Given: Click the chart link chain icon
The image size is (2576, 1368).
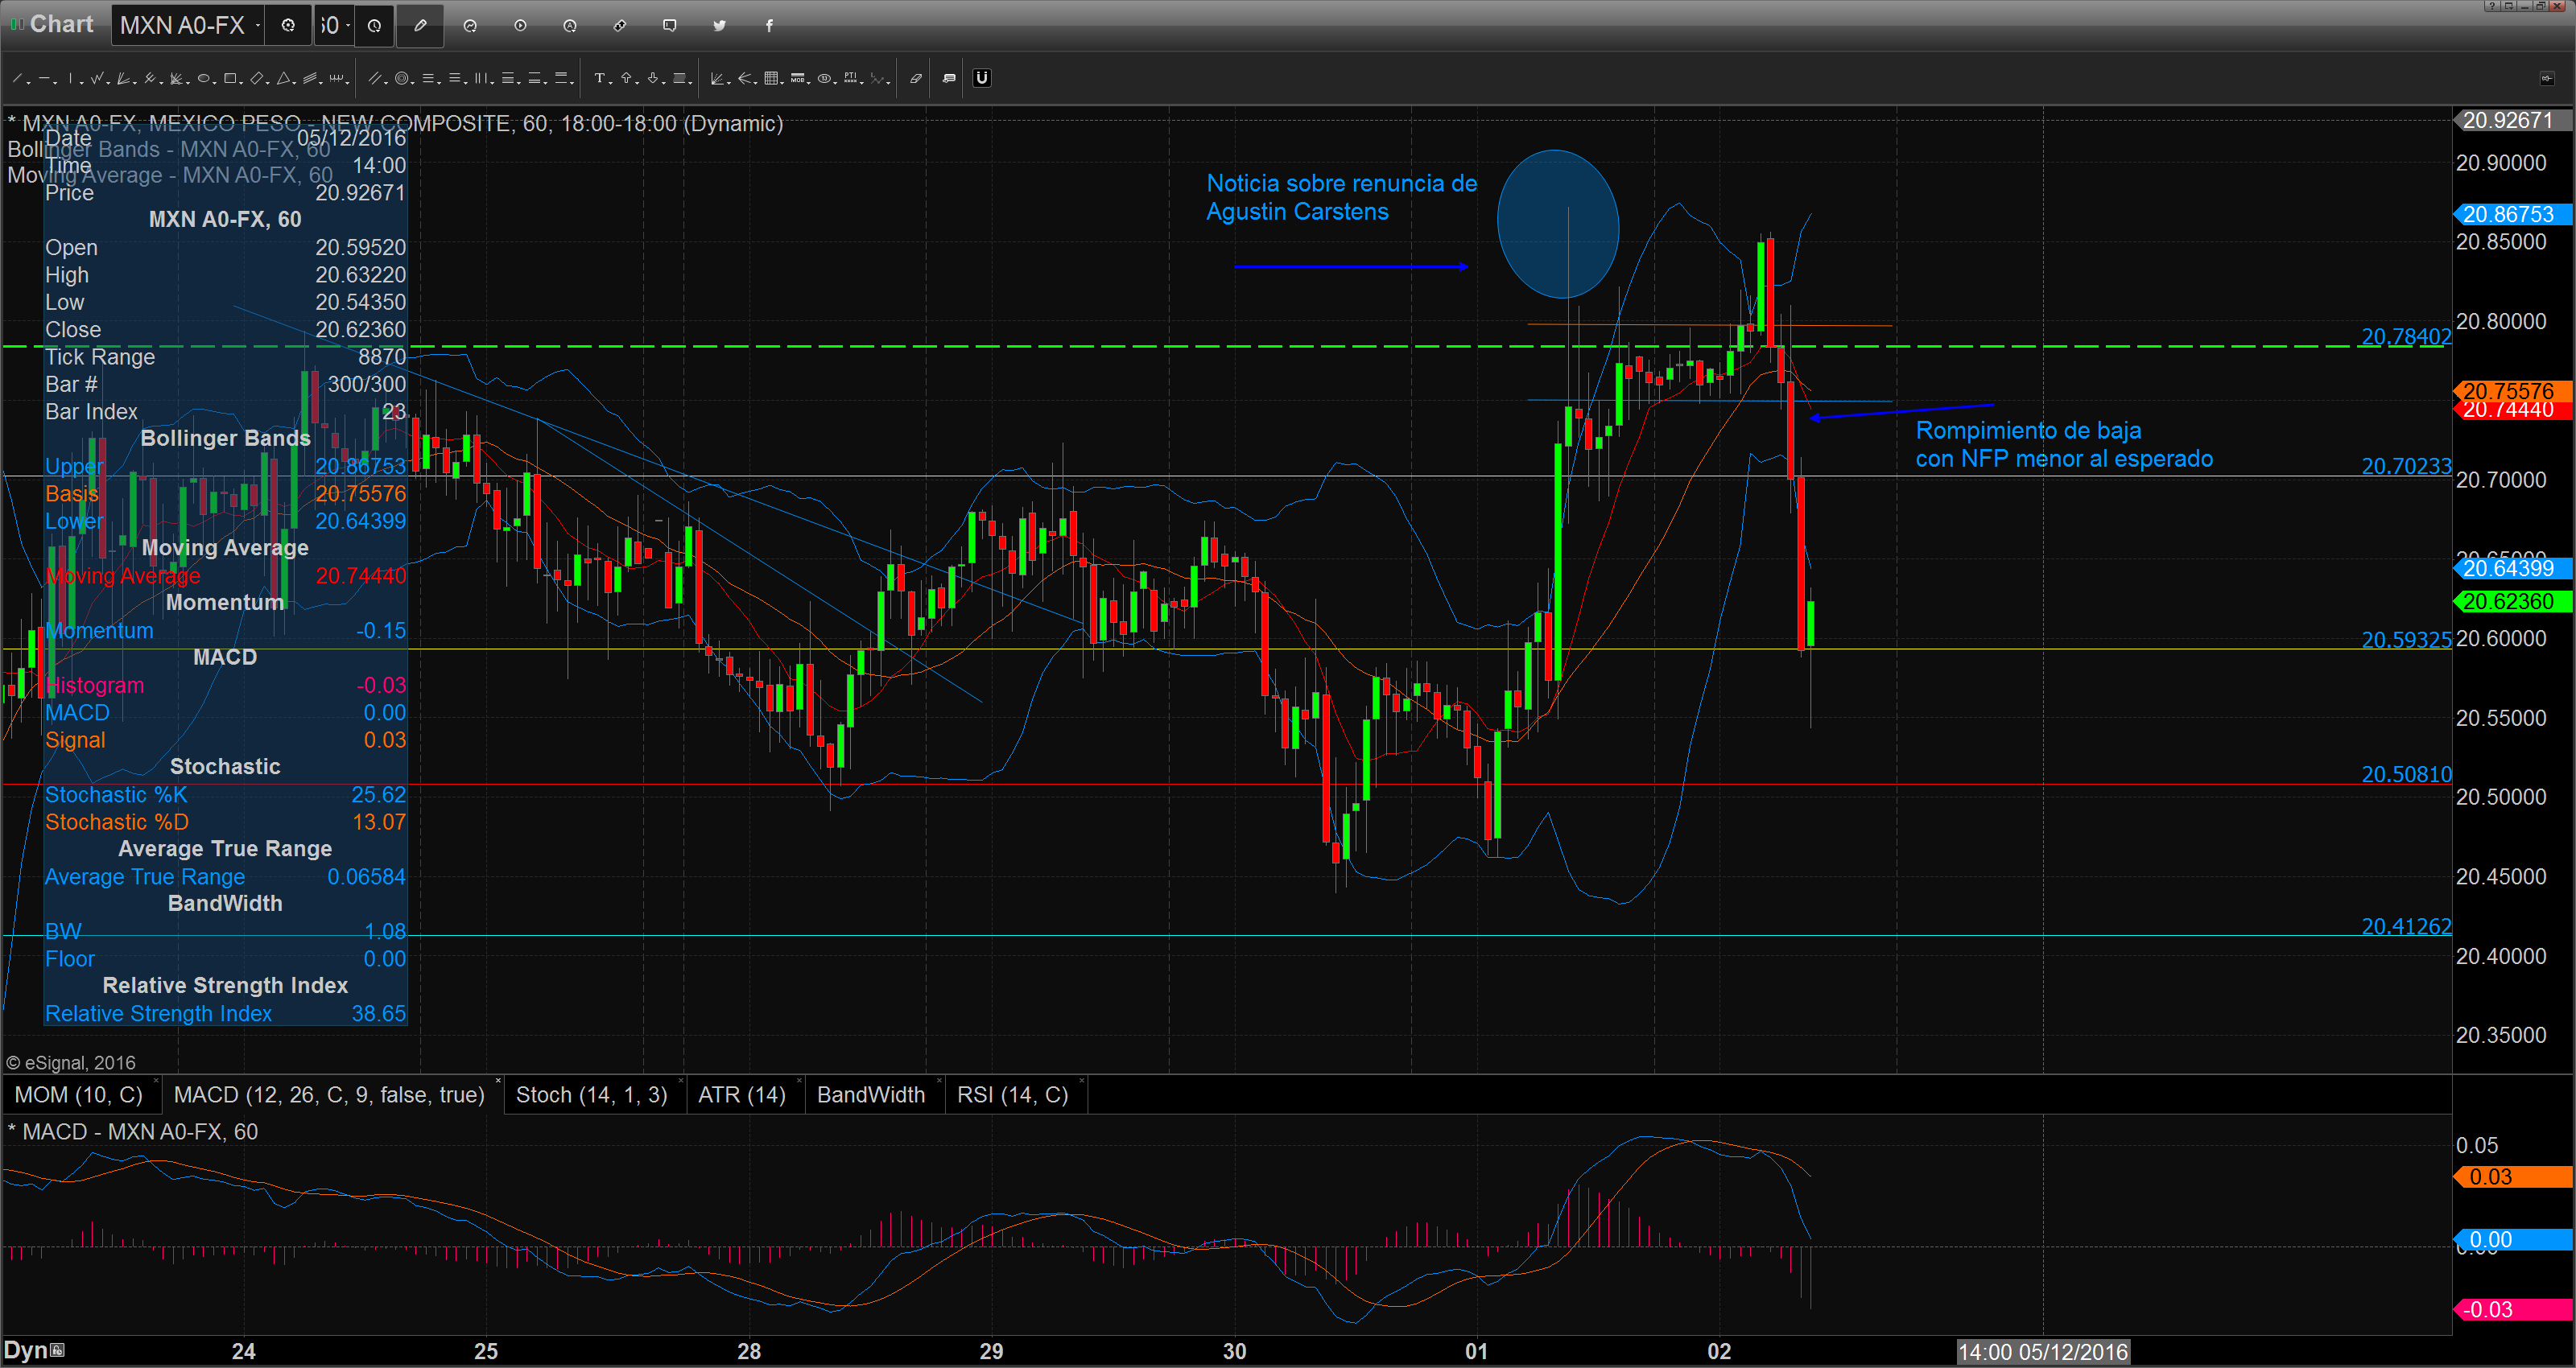Looking at the screenshot, I should 620,25.
